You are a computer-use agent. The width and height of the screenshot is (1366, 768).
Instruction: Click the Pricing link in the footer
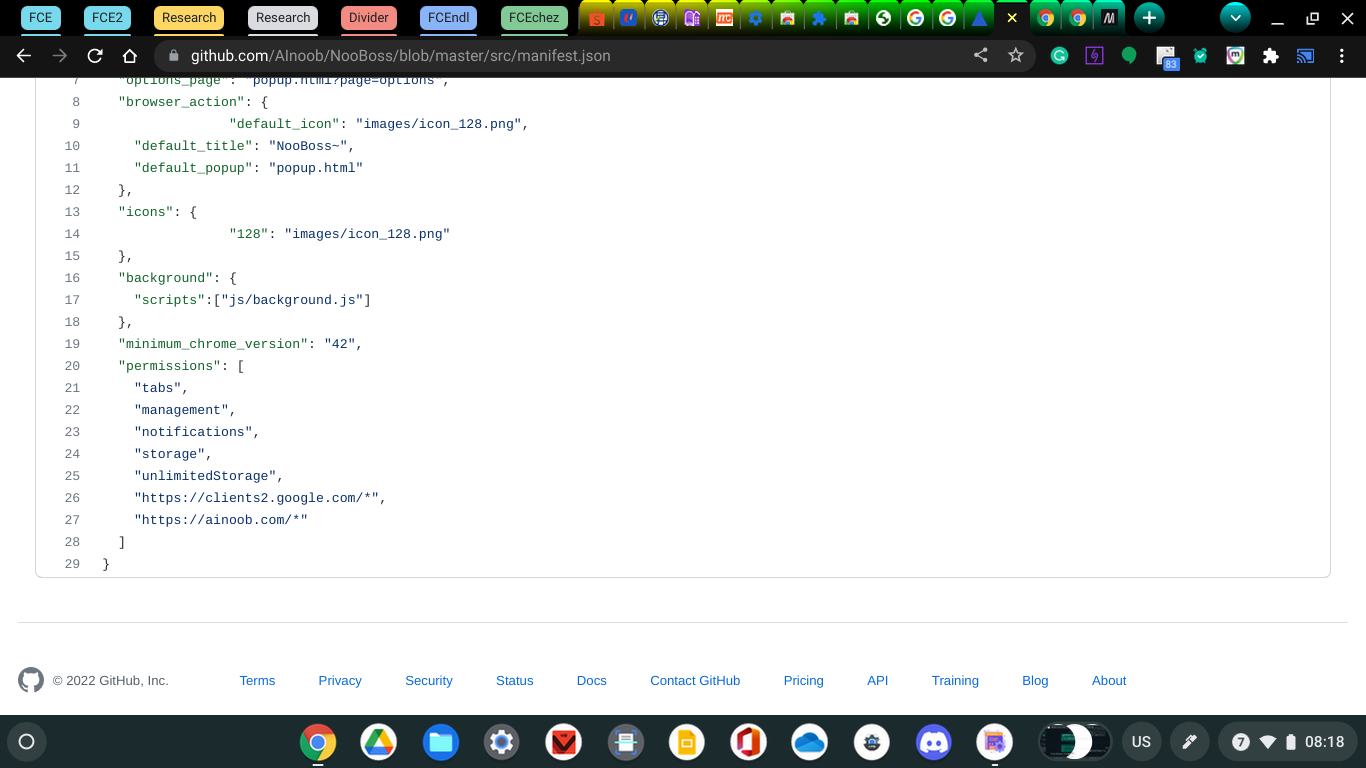[803, 681]
